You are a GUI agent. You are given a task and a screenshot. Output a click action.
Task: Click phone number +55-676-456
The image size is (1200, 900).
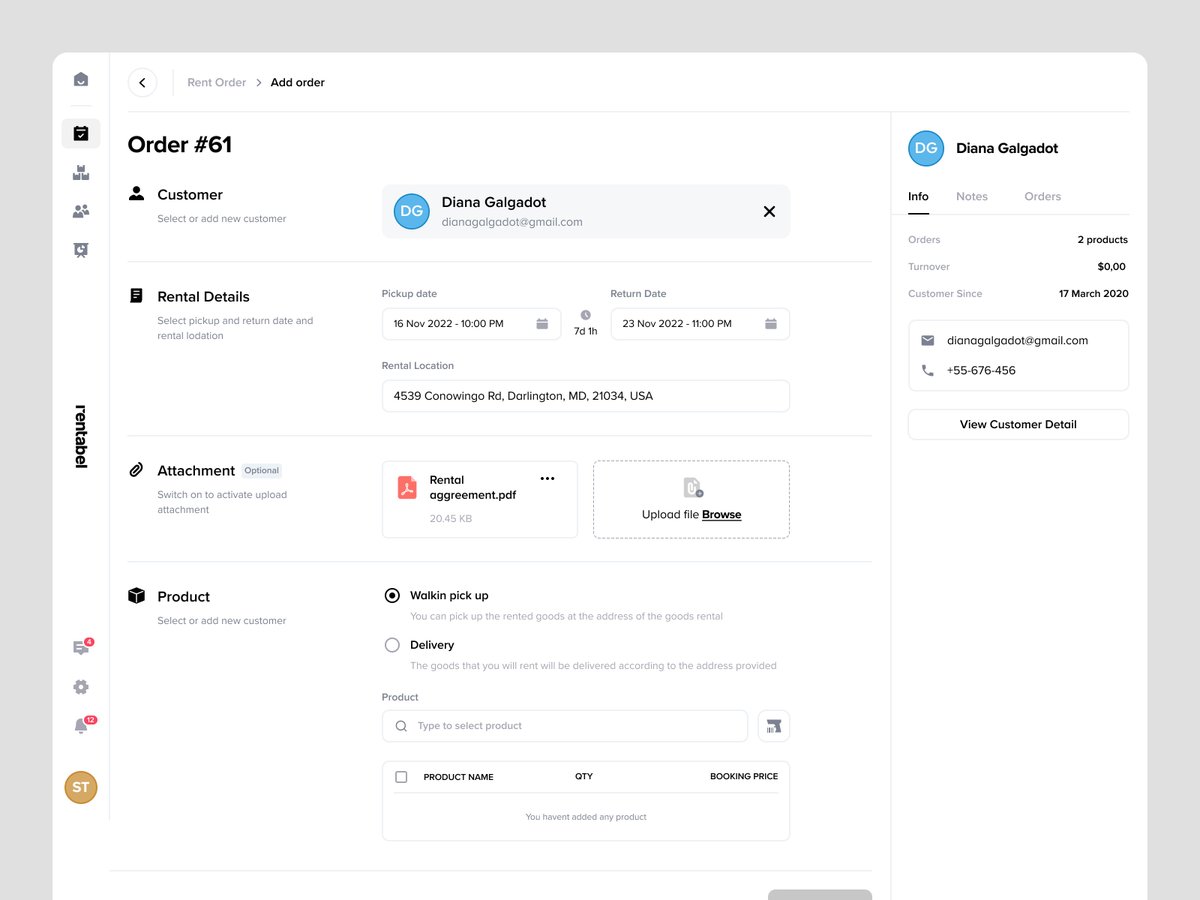coord(981,370)
